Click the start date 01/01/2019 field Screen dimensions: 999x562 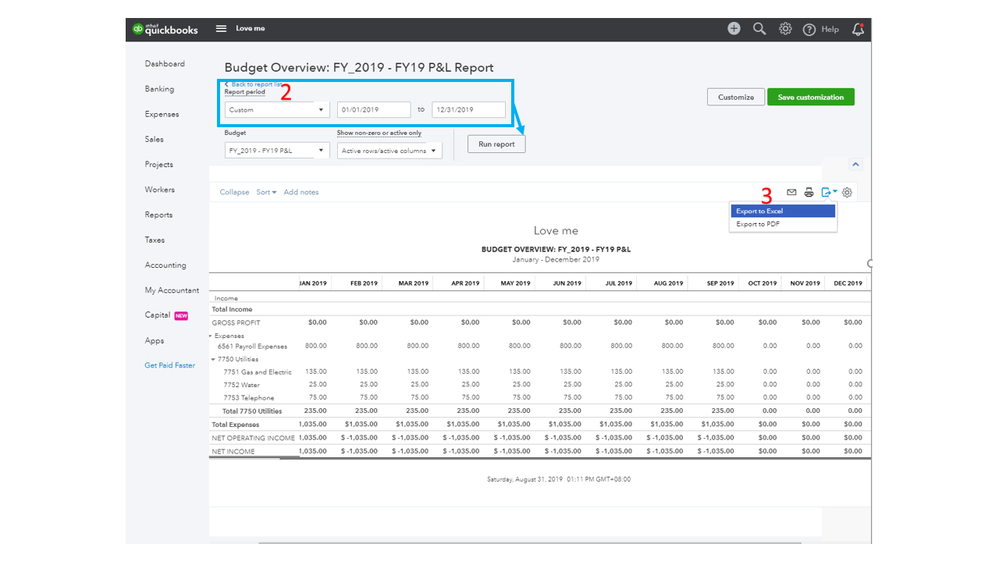click(x=373, y=110)
